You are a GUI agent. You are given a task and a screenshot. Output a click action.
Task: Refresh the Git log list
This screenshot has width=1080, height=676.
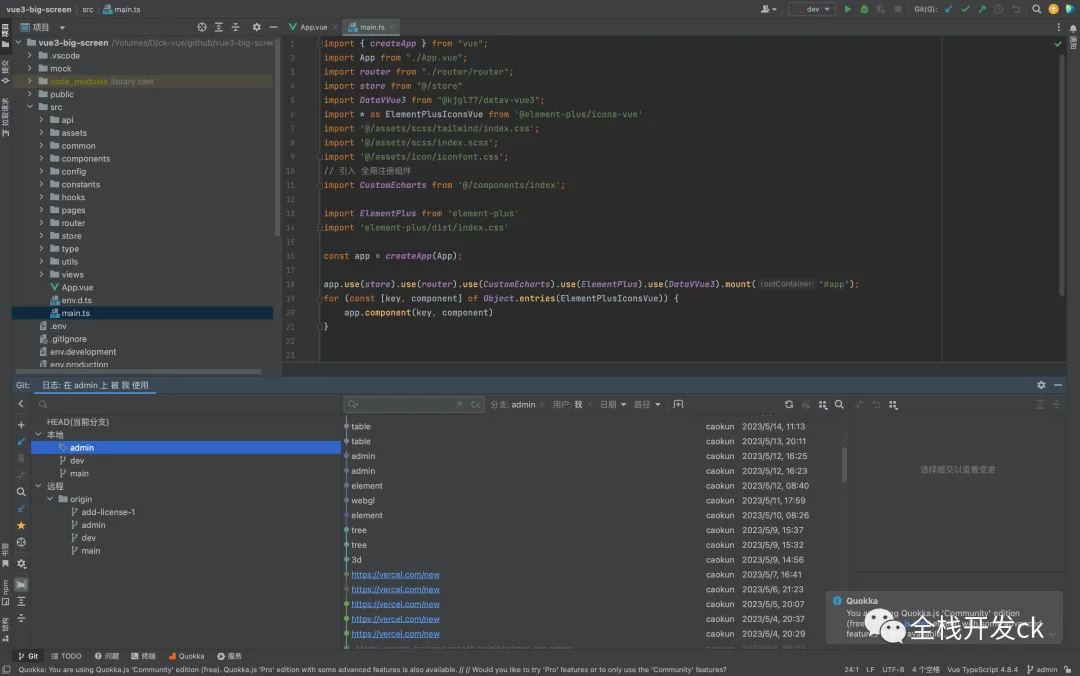tap(789, 405)
